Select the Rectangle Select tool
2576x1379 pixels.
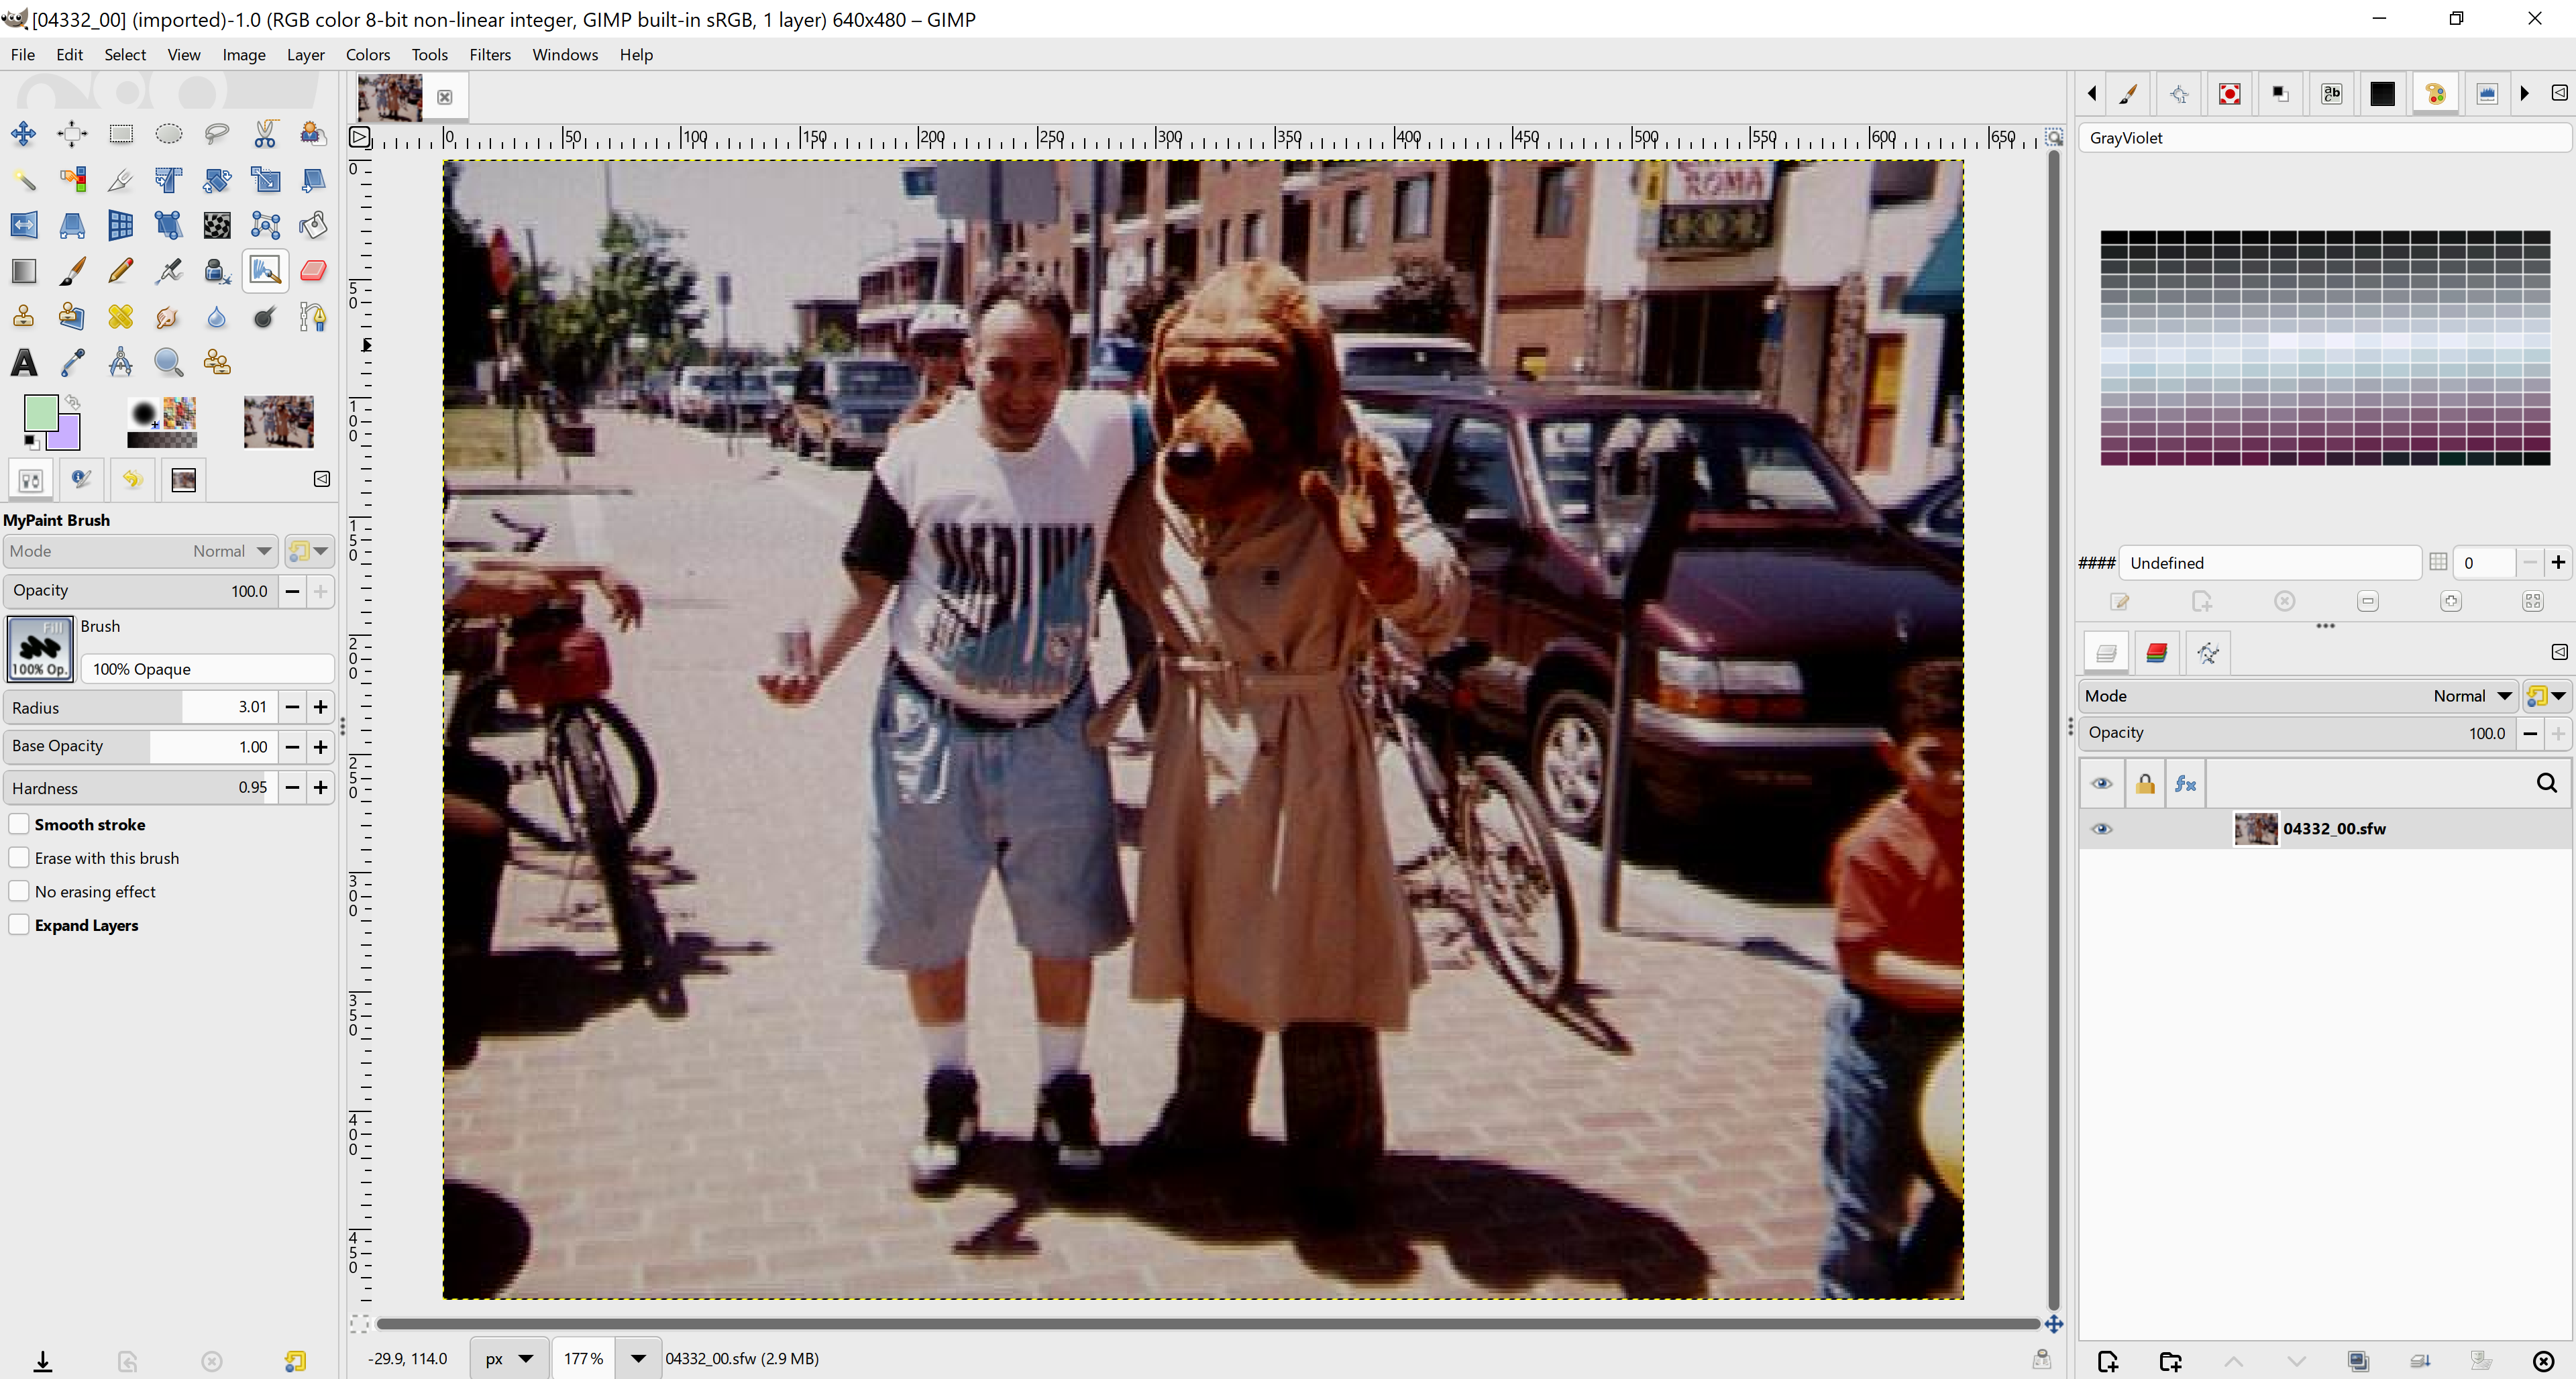120,134
